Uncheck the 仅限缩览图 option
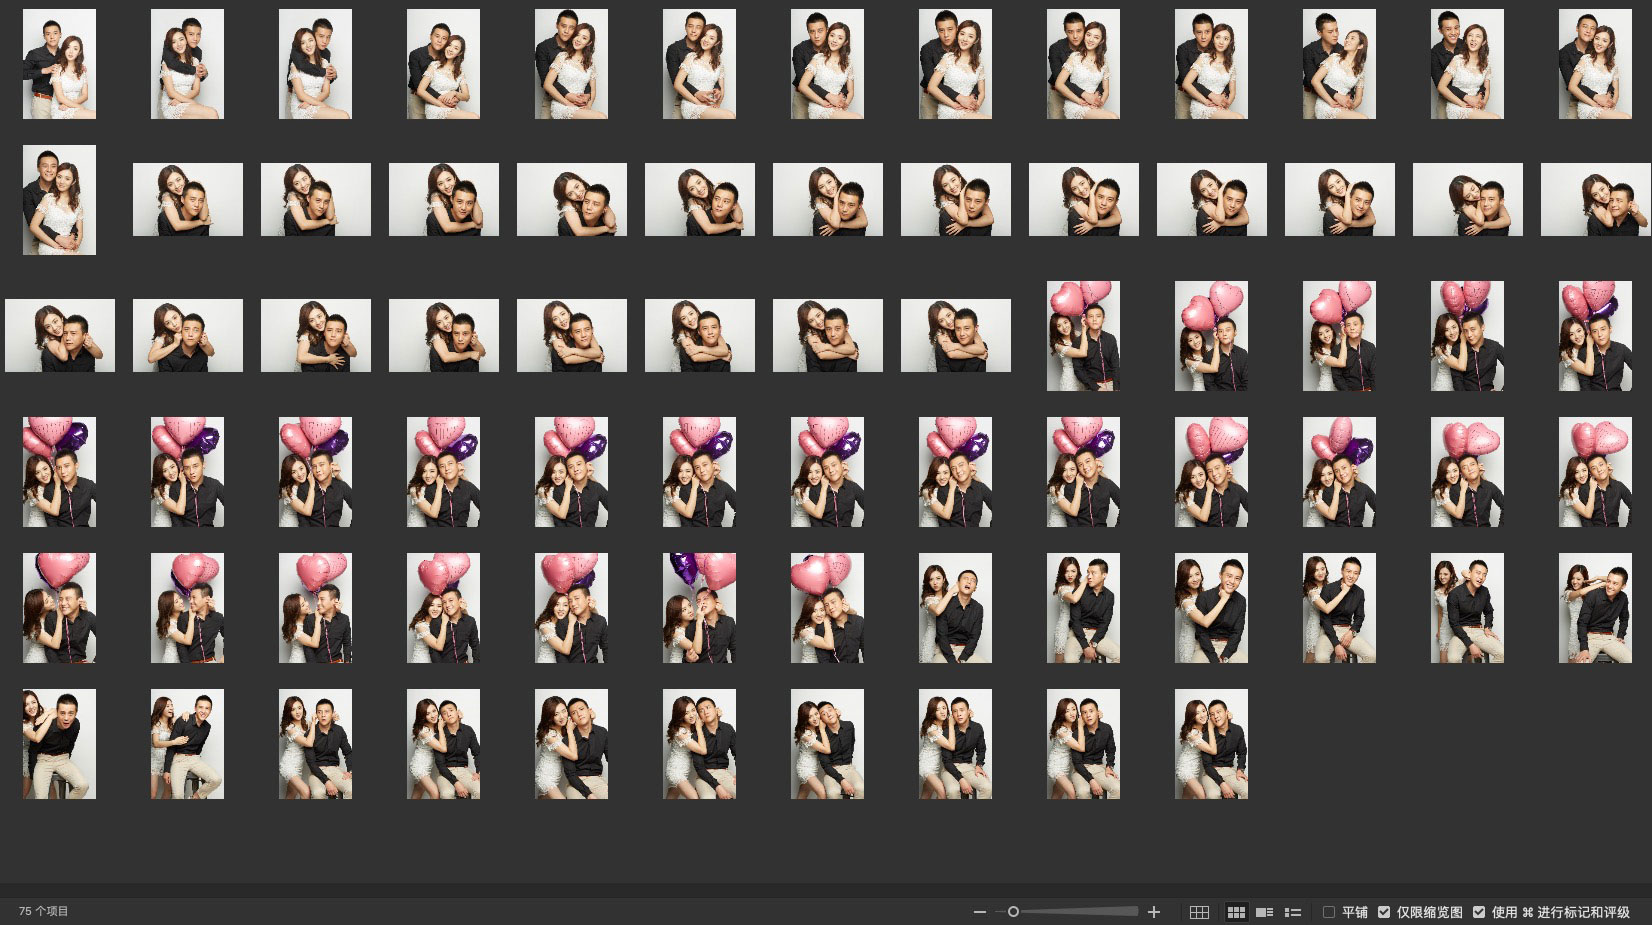This screenshot has width=1652, height=925. tap(1384, 912)
